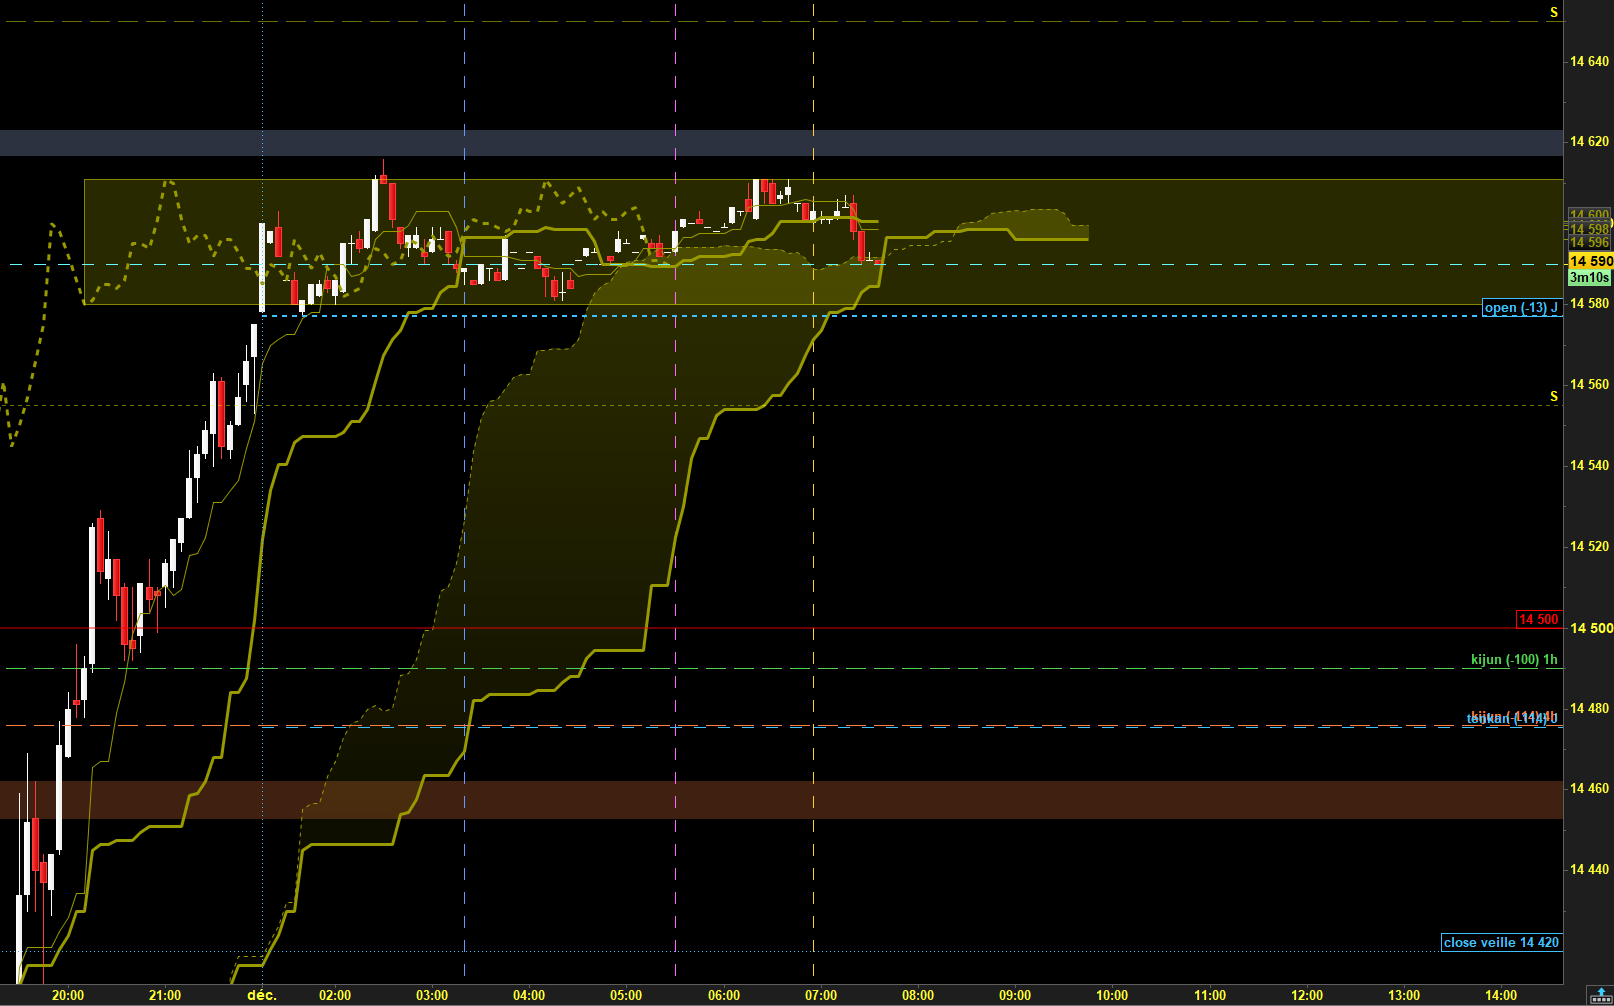Click the 14 560 price axis label
1614x1006 pixels.
1590,384
